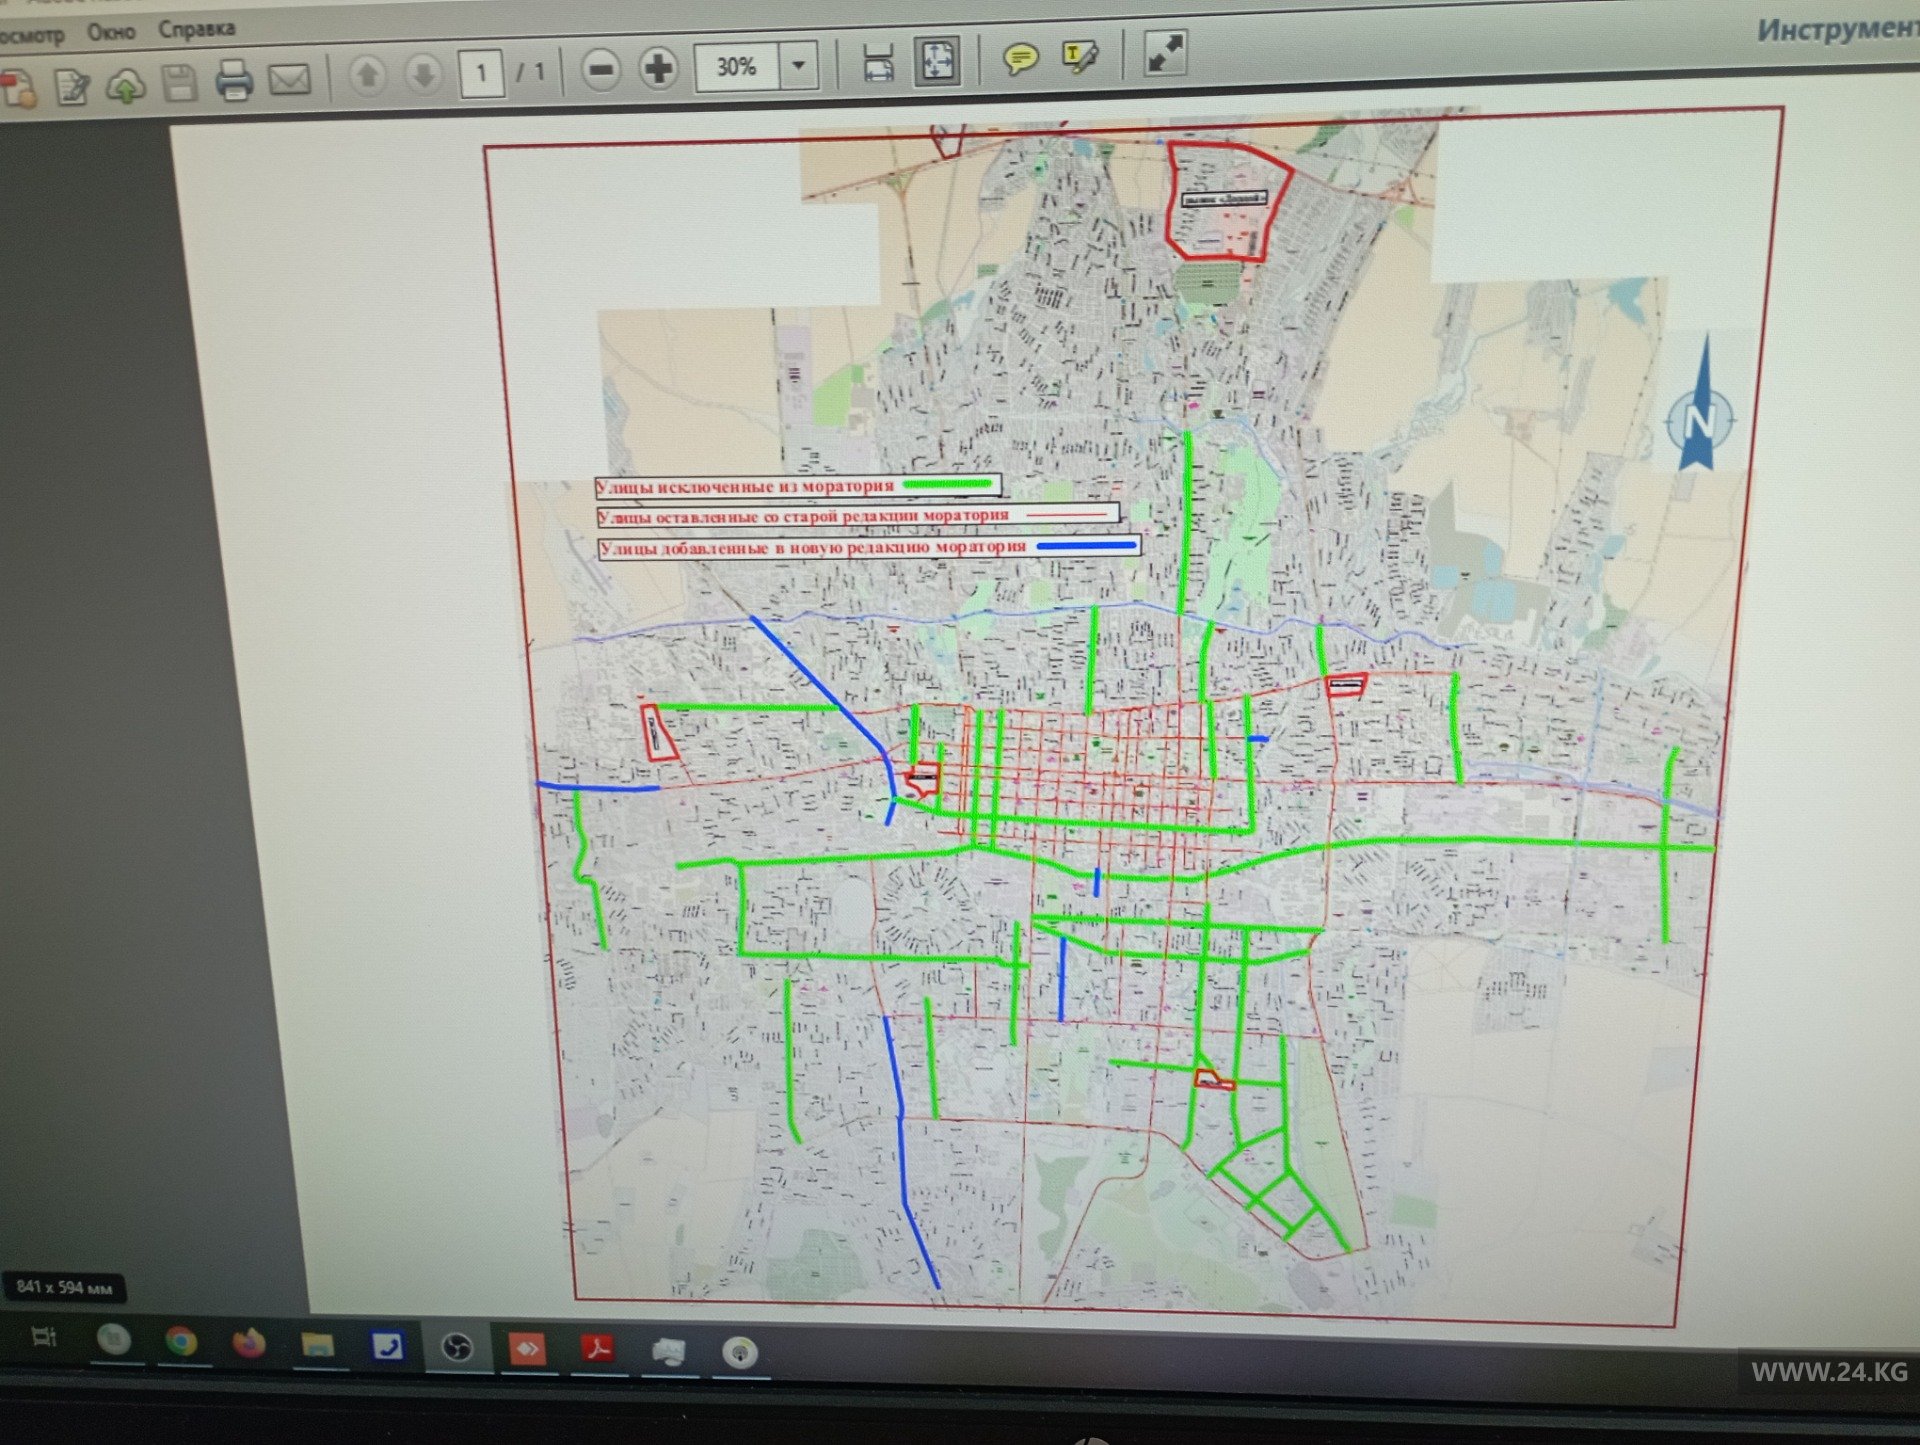Open OBS Studio from taskbar
Screen dimensions: 1920x1445
[457, 1348]
